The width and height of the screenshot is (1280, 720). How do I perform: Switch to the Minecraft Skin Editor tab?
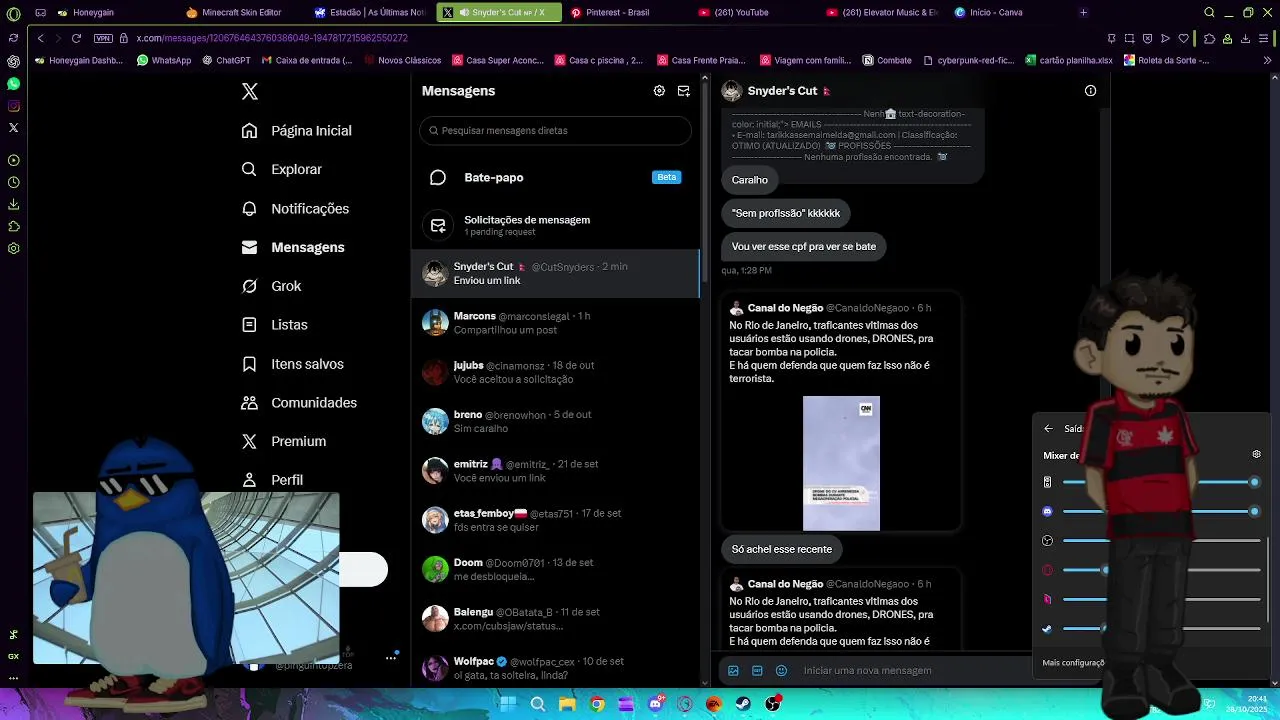point(241,12)
